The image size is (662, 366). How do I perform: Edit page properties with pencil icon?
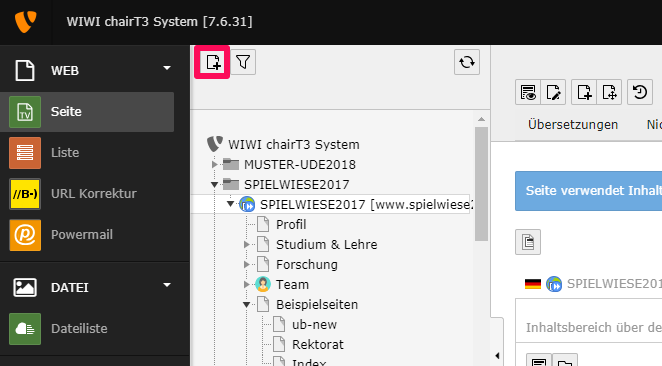(553, 92)
